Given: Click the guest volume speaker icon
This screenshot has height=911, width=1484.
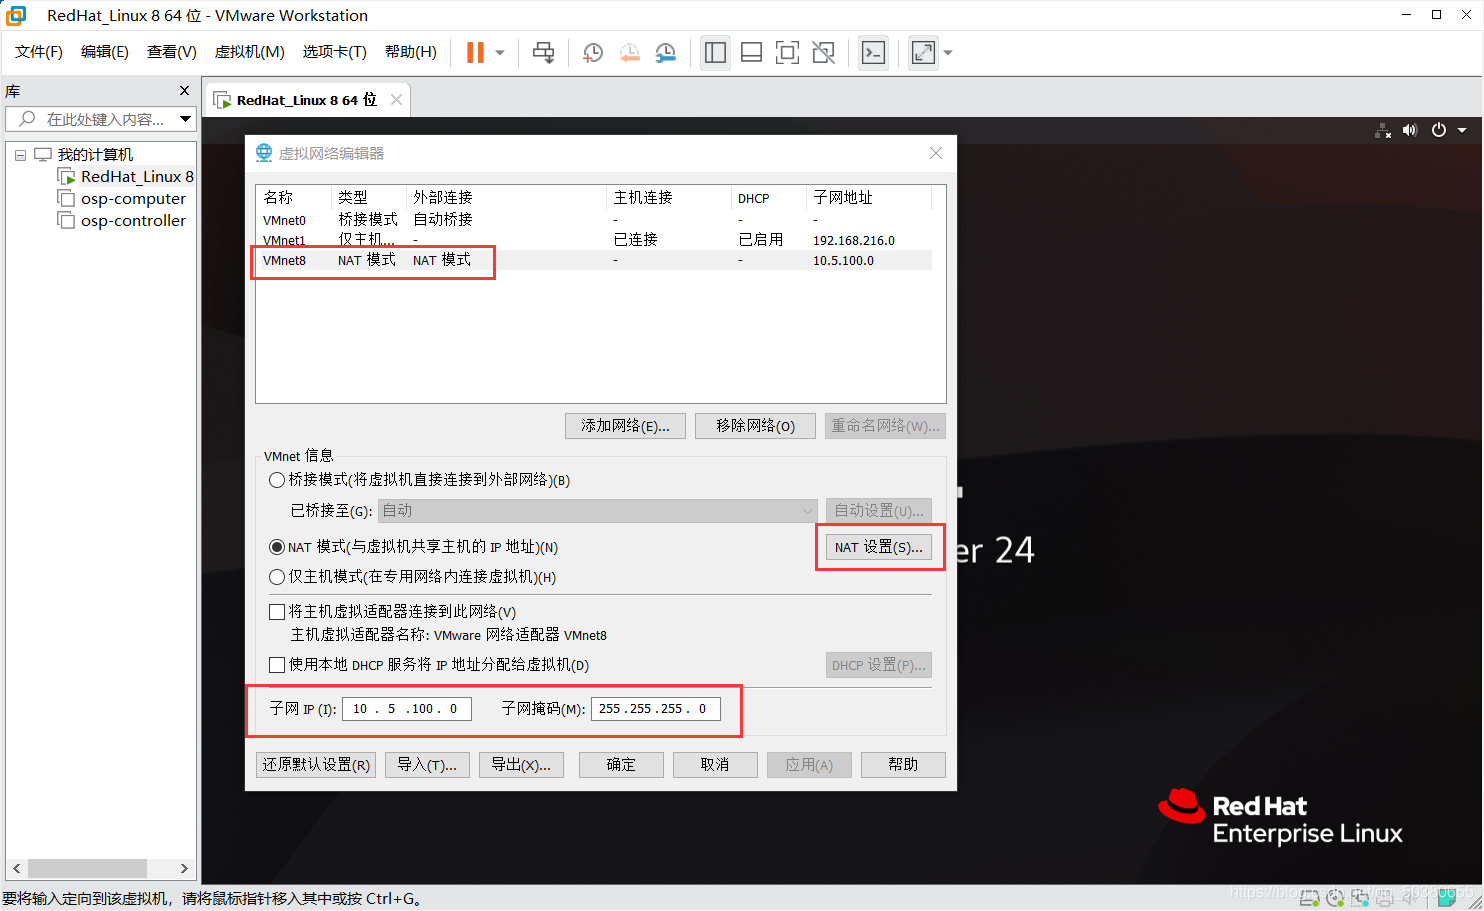Looking at the screenshot, I should [x=1410, y=130].
